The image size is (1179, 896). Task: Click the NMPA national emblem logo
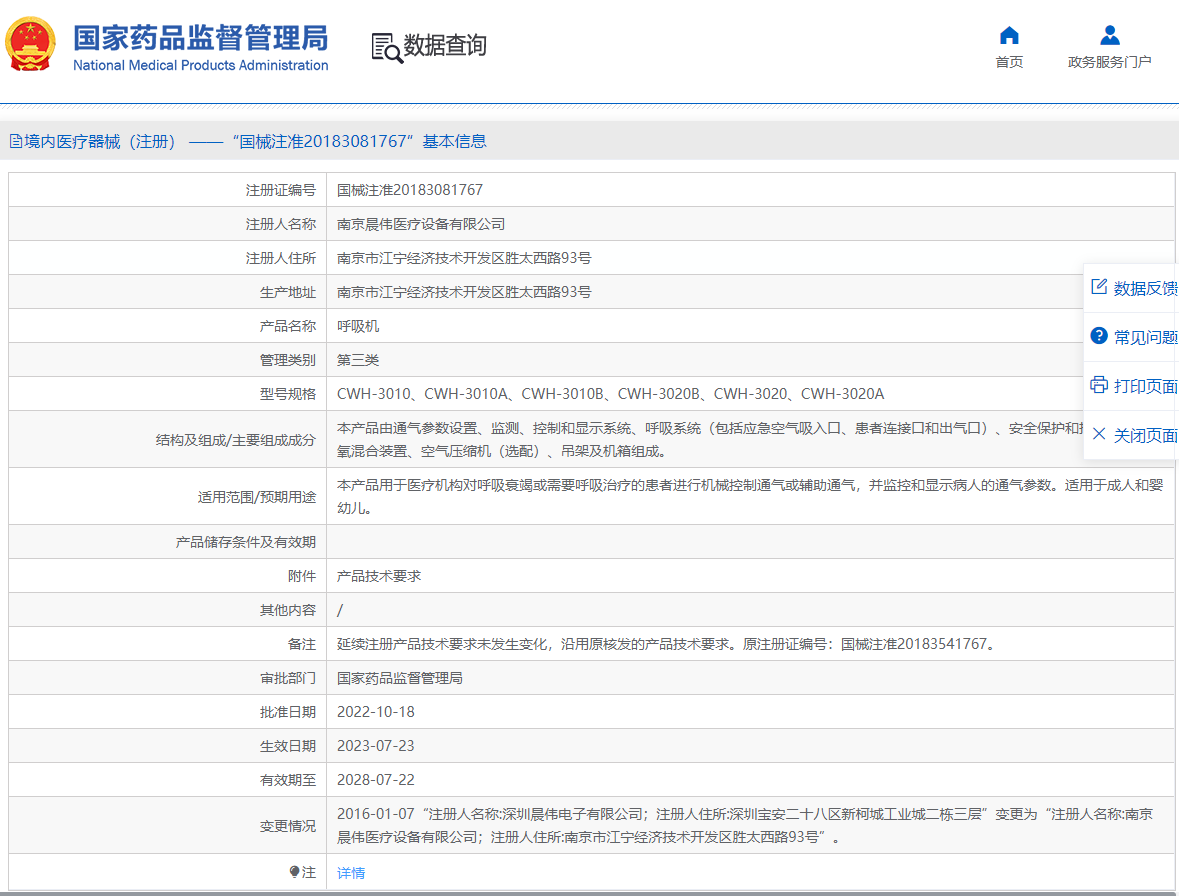(31, 45)
